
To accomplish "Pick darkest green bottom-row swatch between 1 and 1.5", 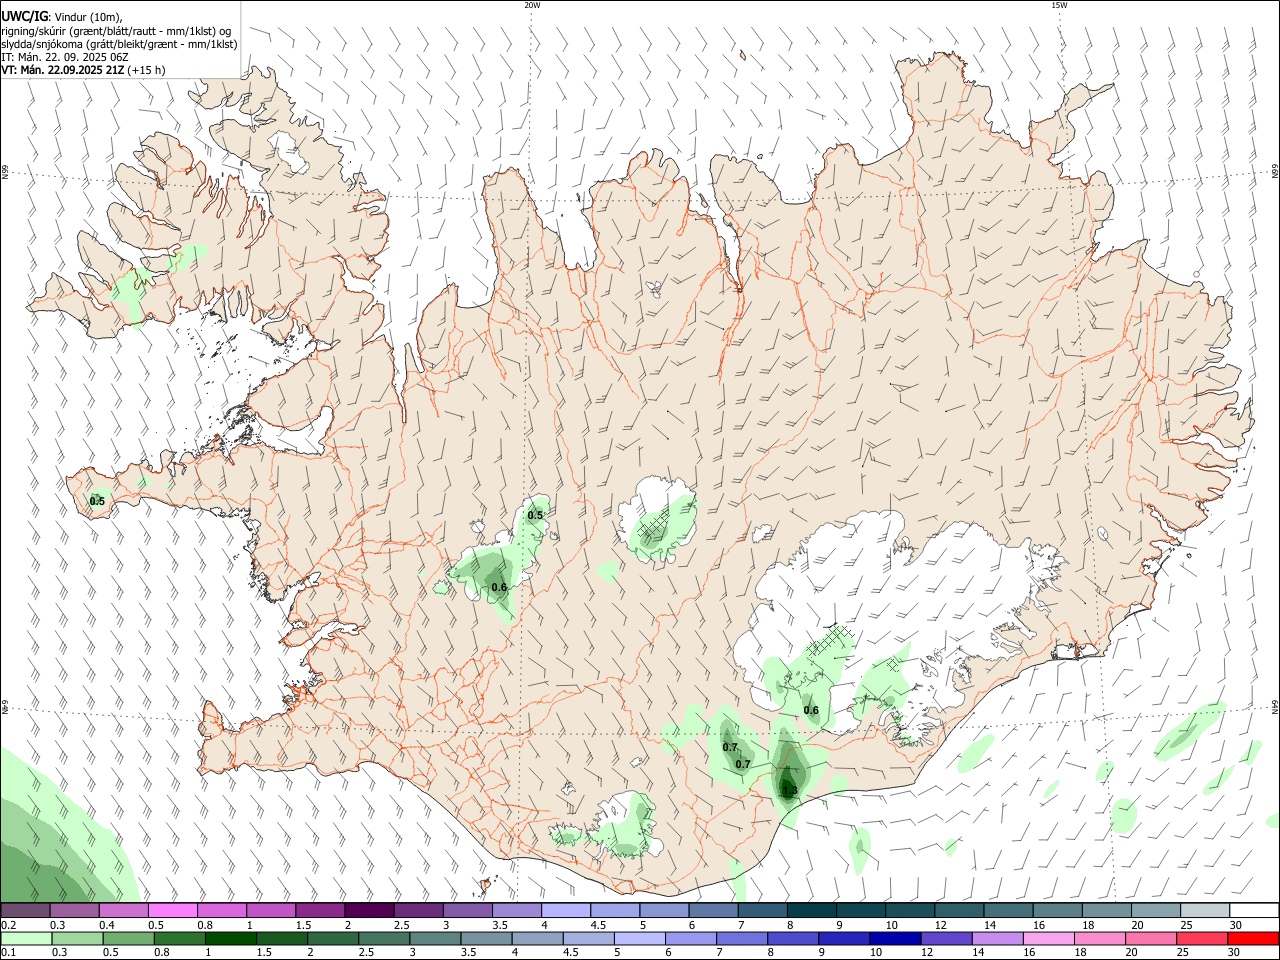I will 231,938.
